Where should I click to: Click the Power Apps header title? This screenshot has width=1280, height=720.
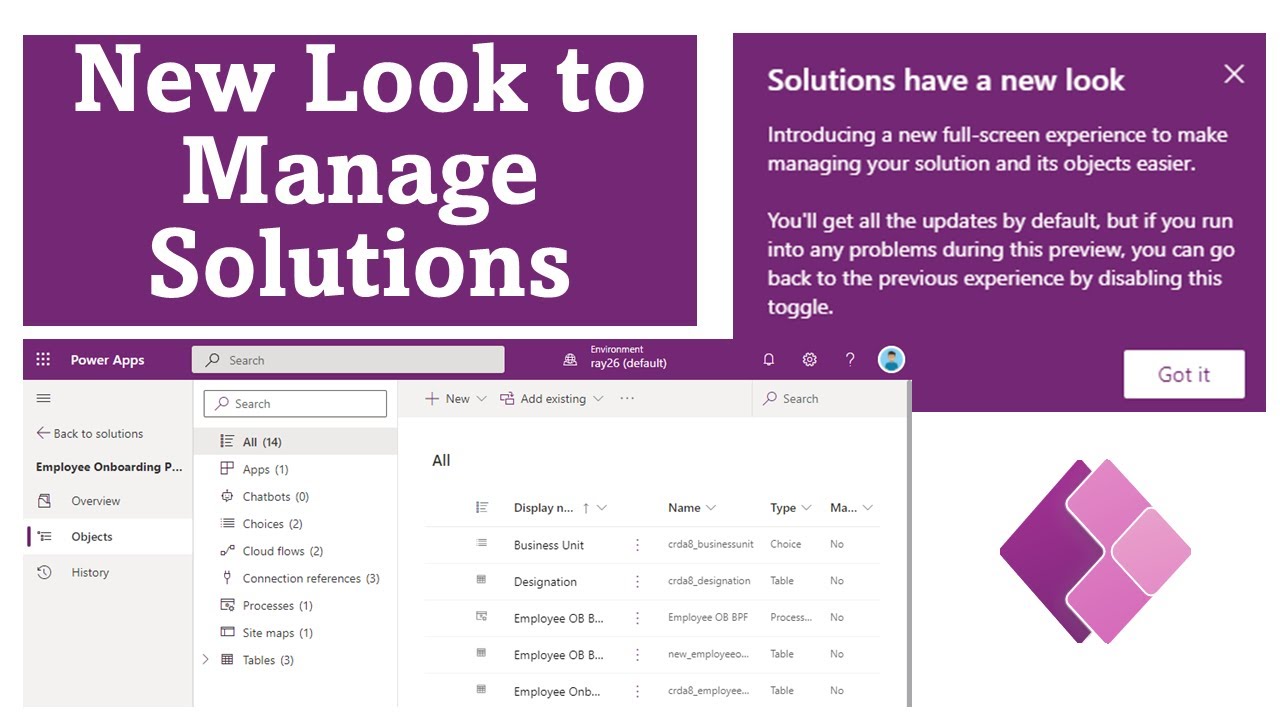tap(107, 360)
